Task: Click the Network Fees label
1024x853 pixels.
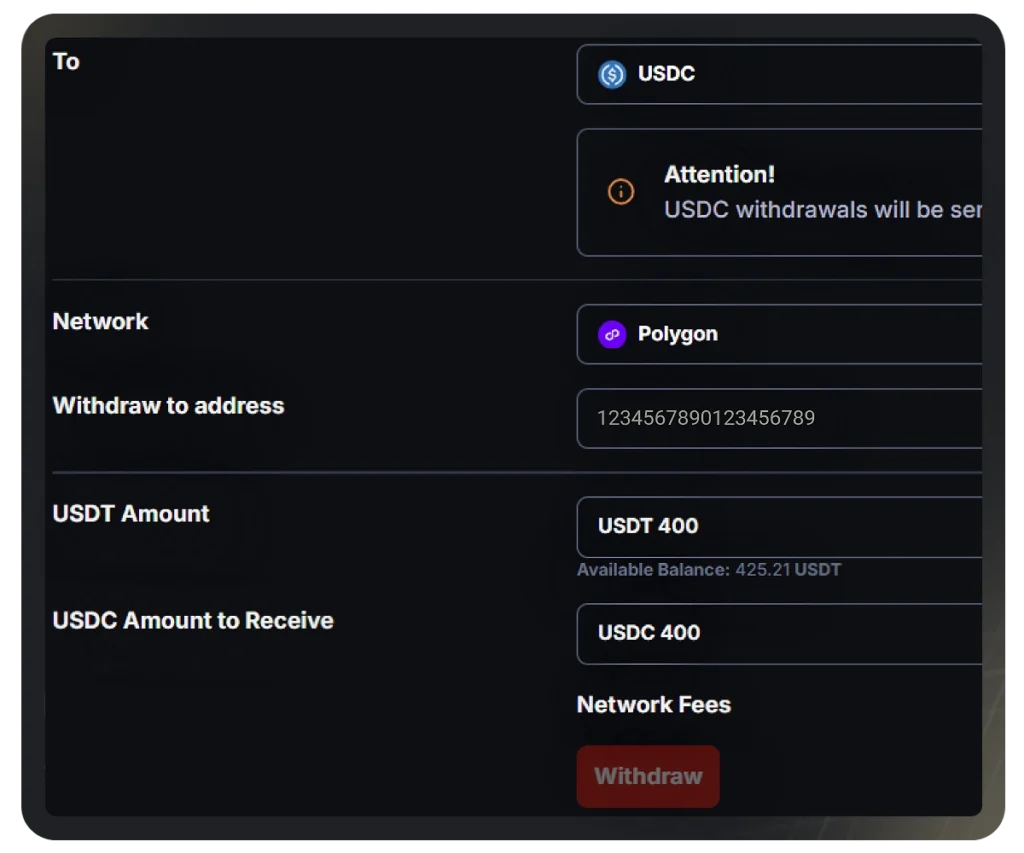Action: point(654,705)
